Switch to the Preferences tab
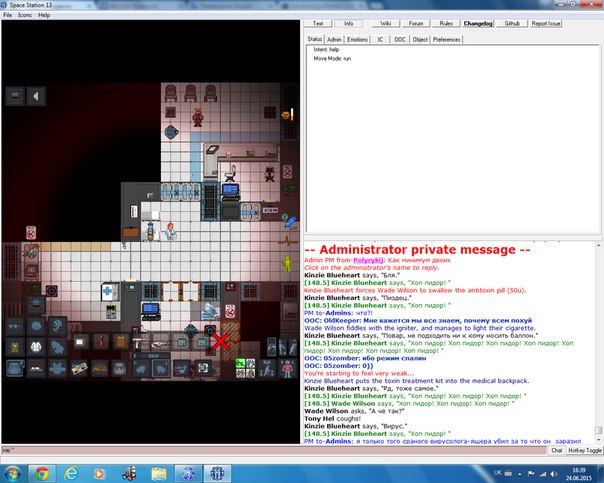 pyautogui.click(x=446, y=39)
